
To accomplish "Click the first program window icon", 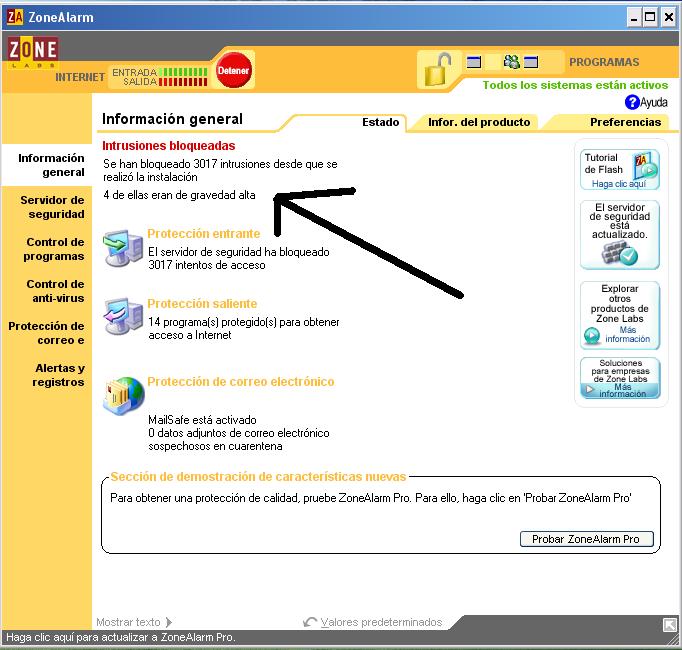I will 474,62.
